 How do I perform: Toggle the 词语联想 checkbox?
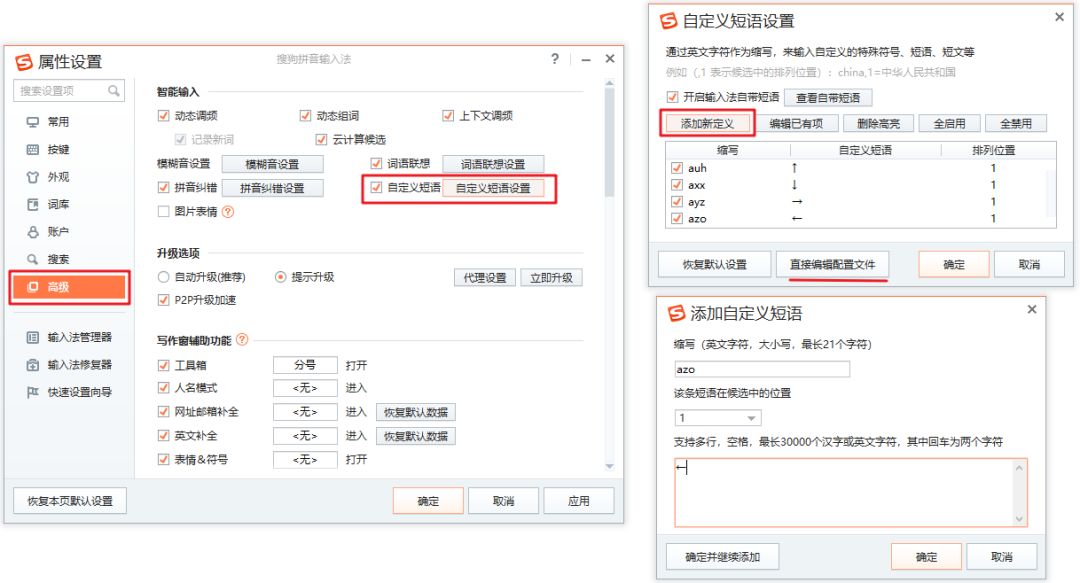(376, 163)
